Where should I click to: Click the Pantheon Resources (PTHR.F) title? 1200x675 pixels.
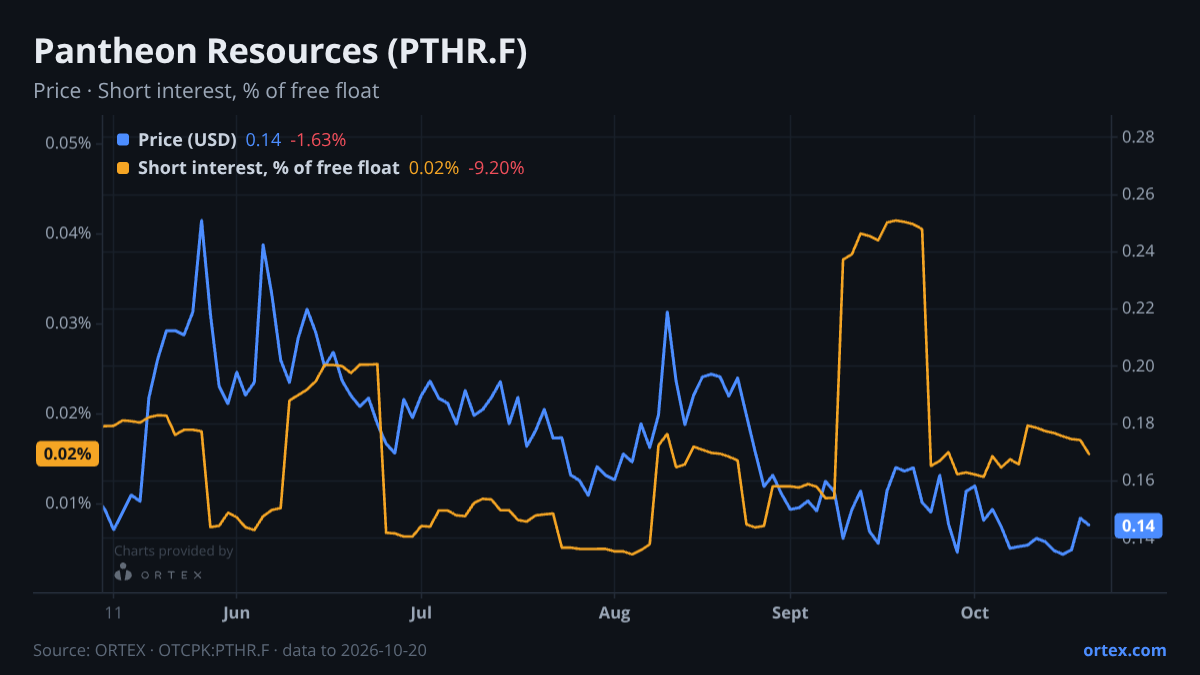pyautogui.click(x=280, y=52)
